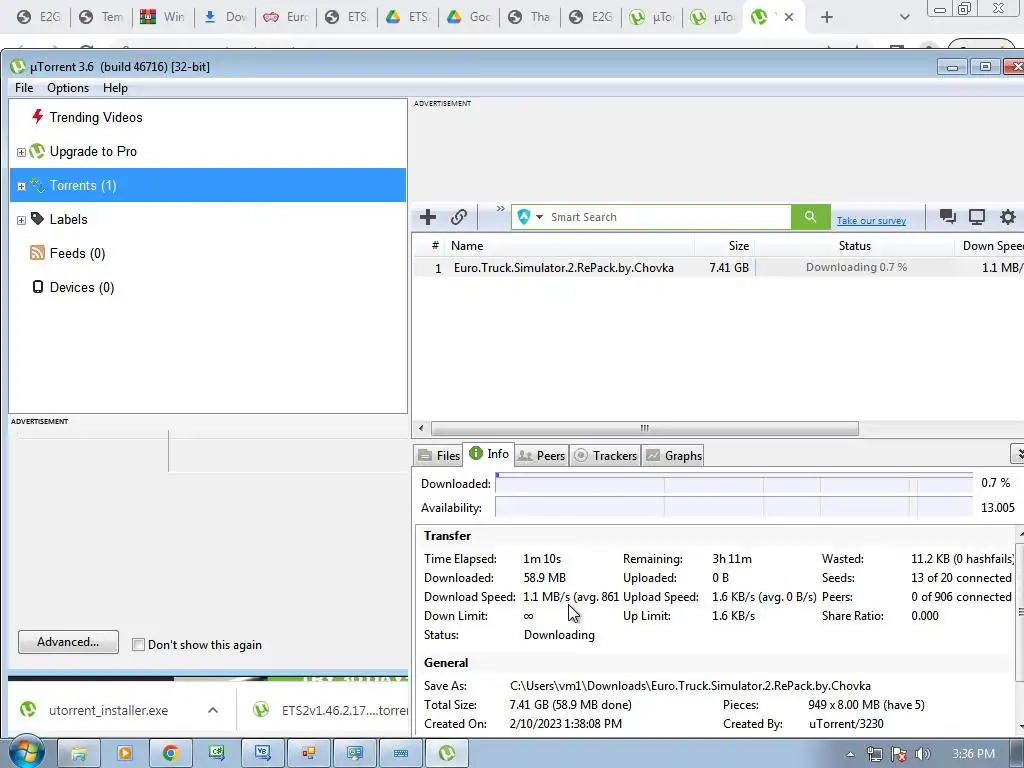Select Feeds (0) in the sidebar

point(77,253)
